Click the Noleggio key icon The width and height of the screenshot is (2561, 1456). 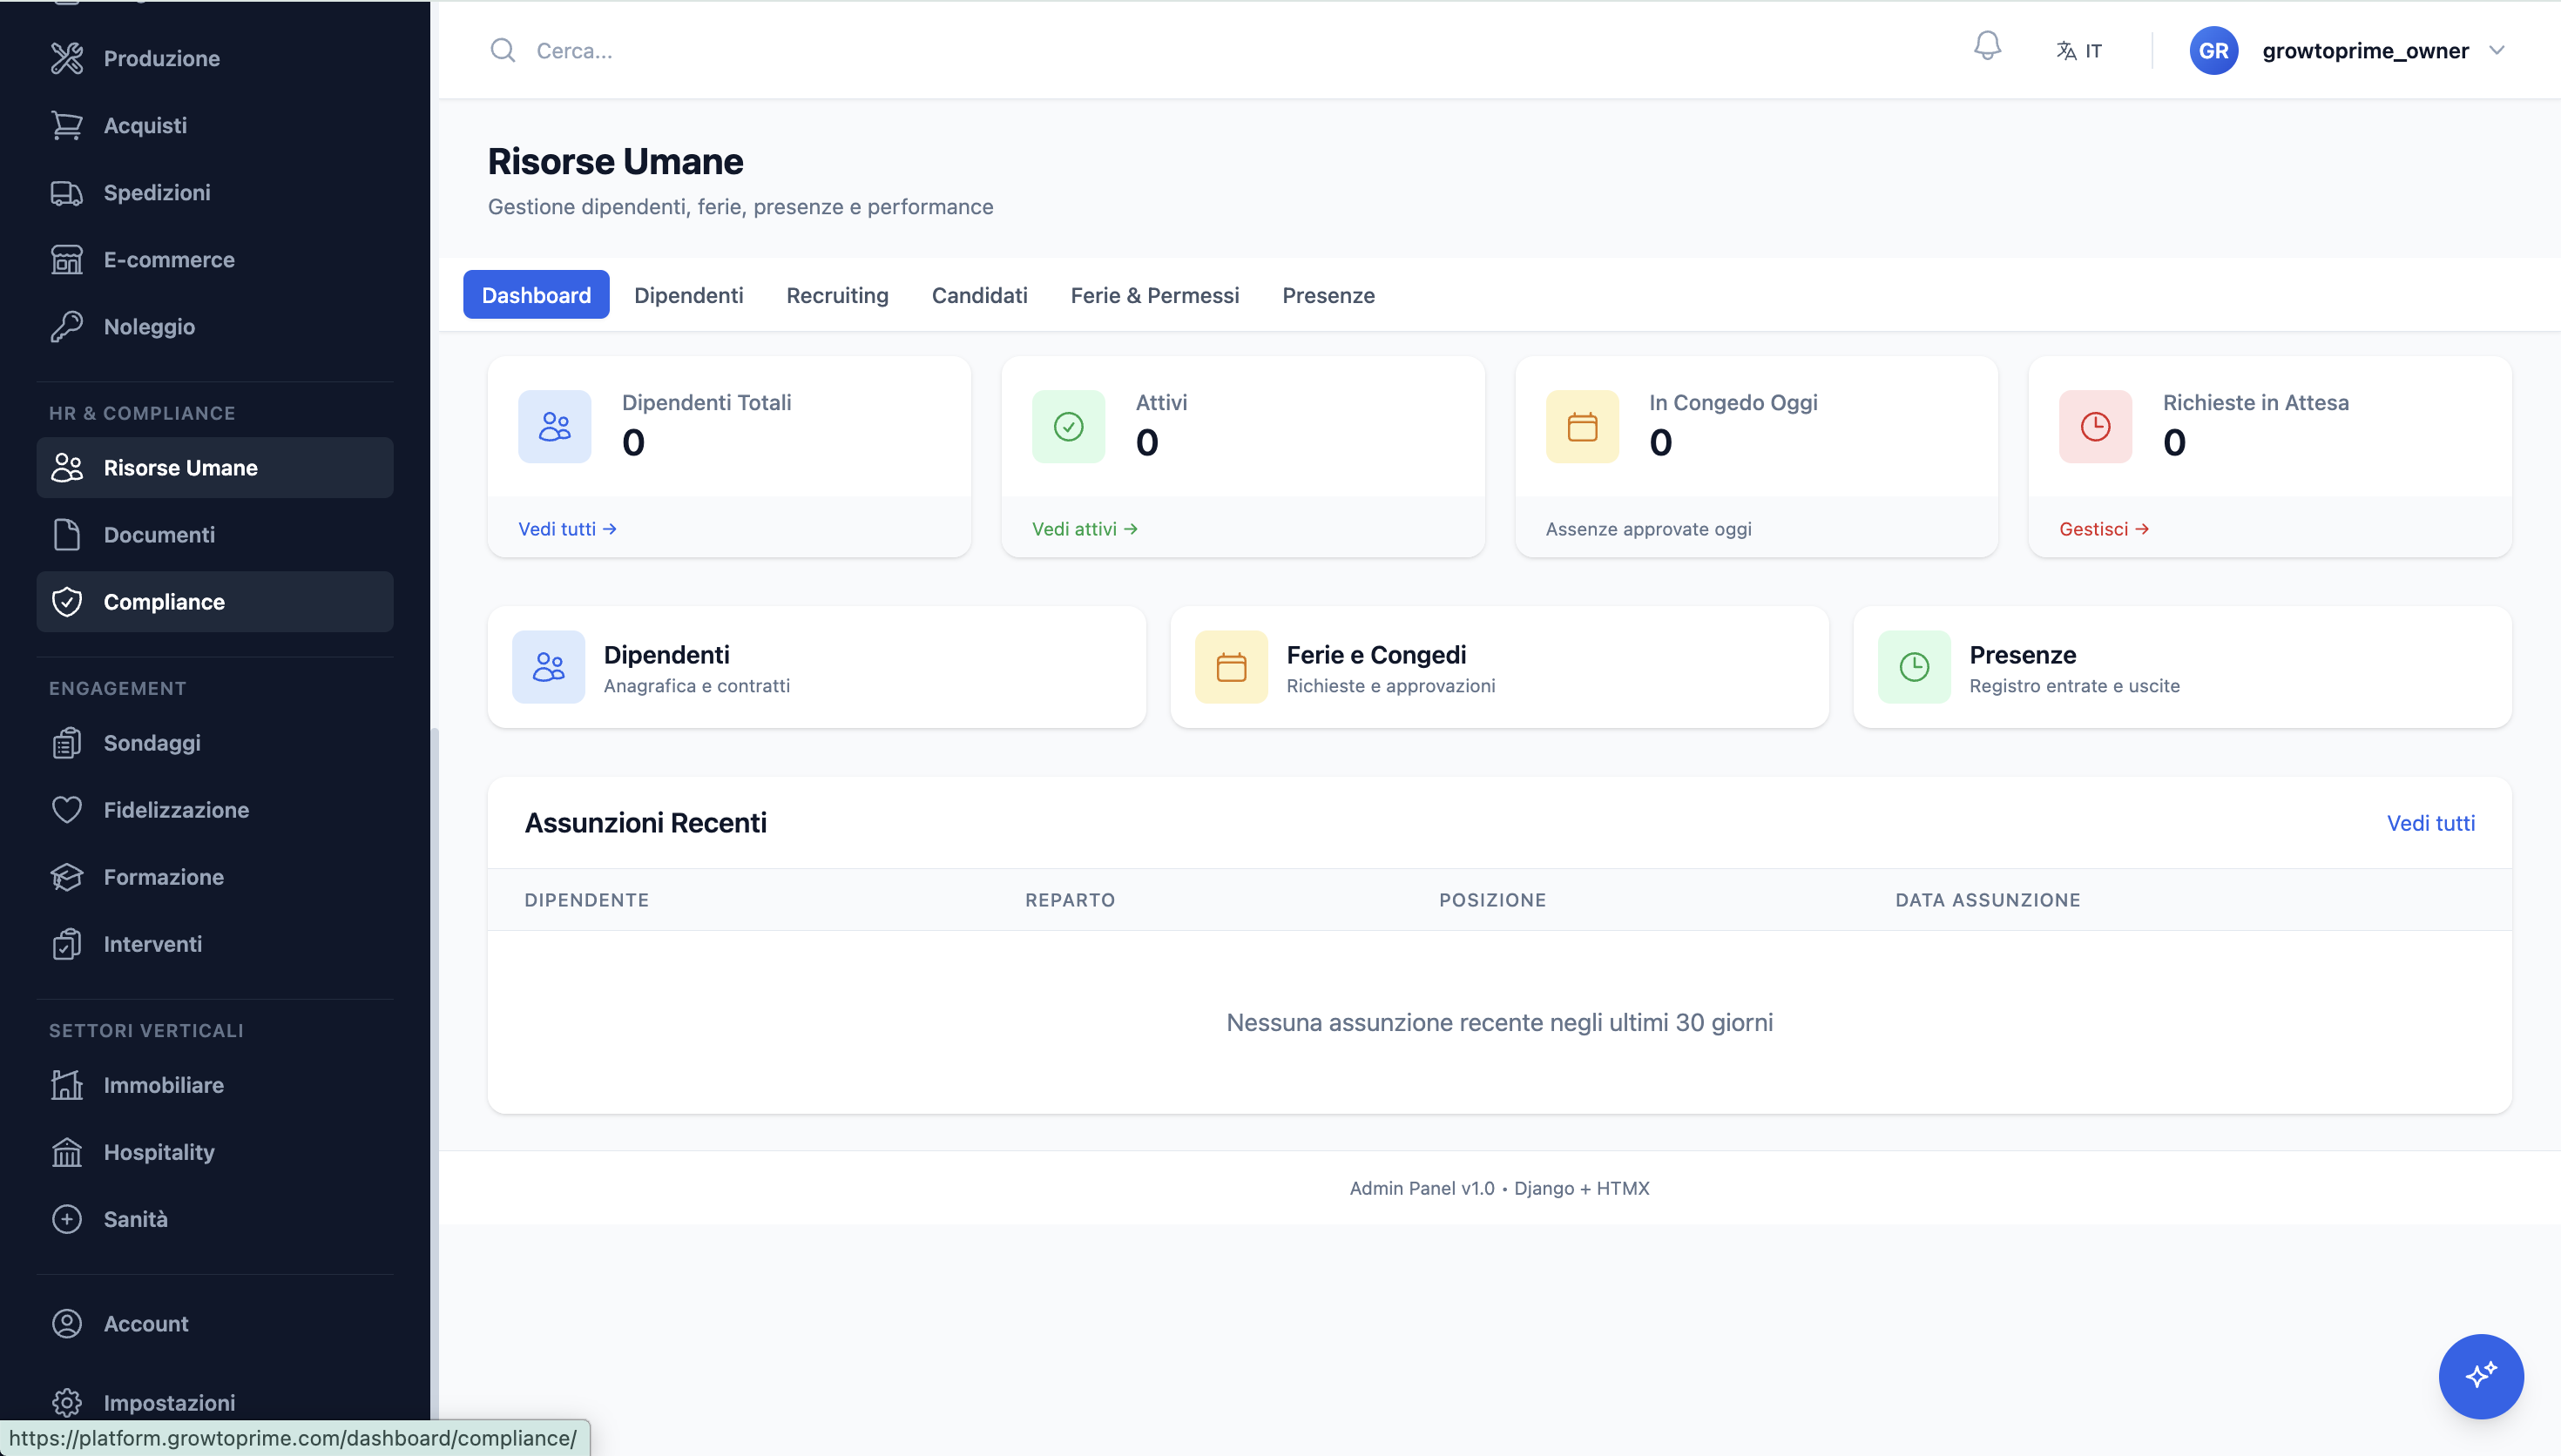pyautogui.click(x=67, y=327)
